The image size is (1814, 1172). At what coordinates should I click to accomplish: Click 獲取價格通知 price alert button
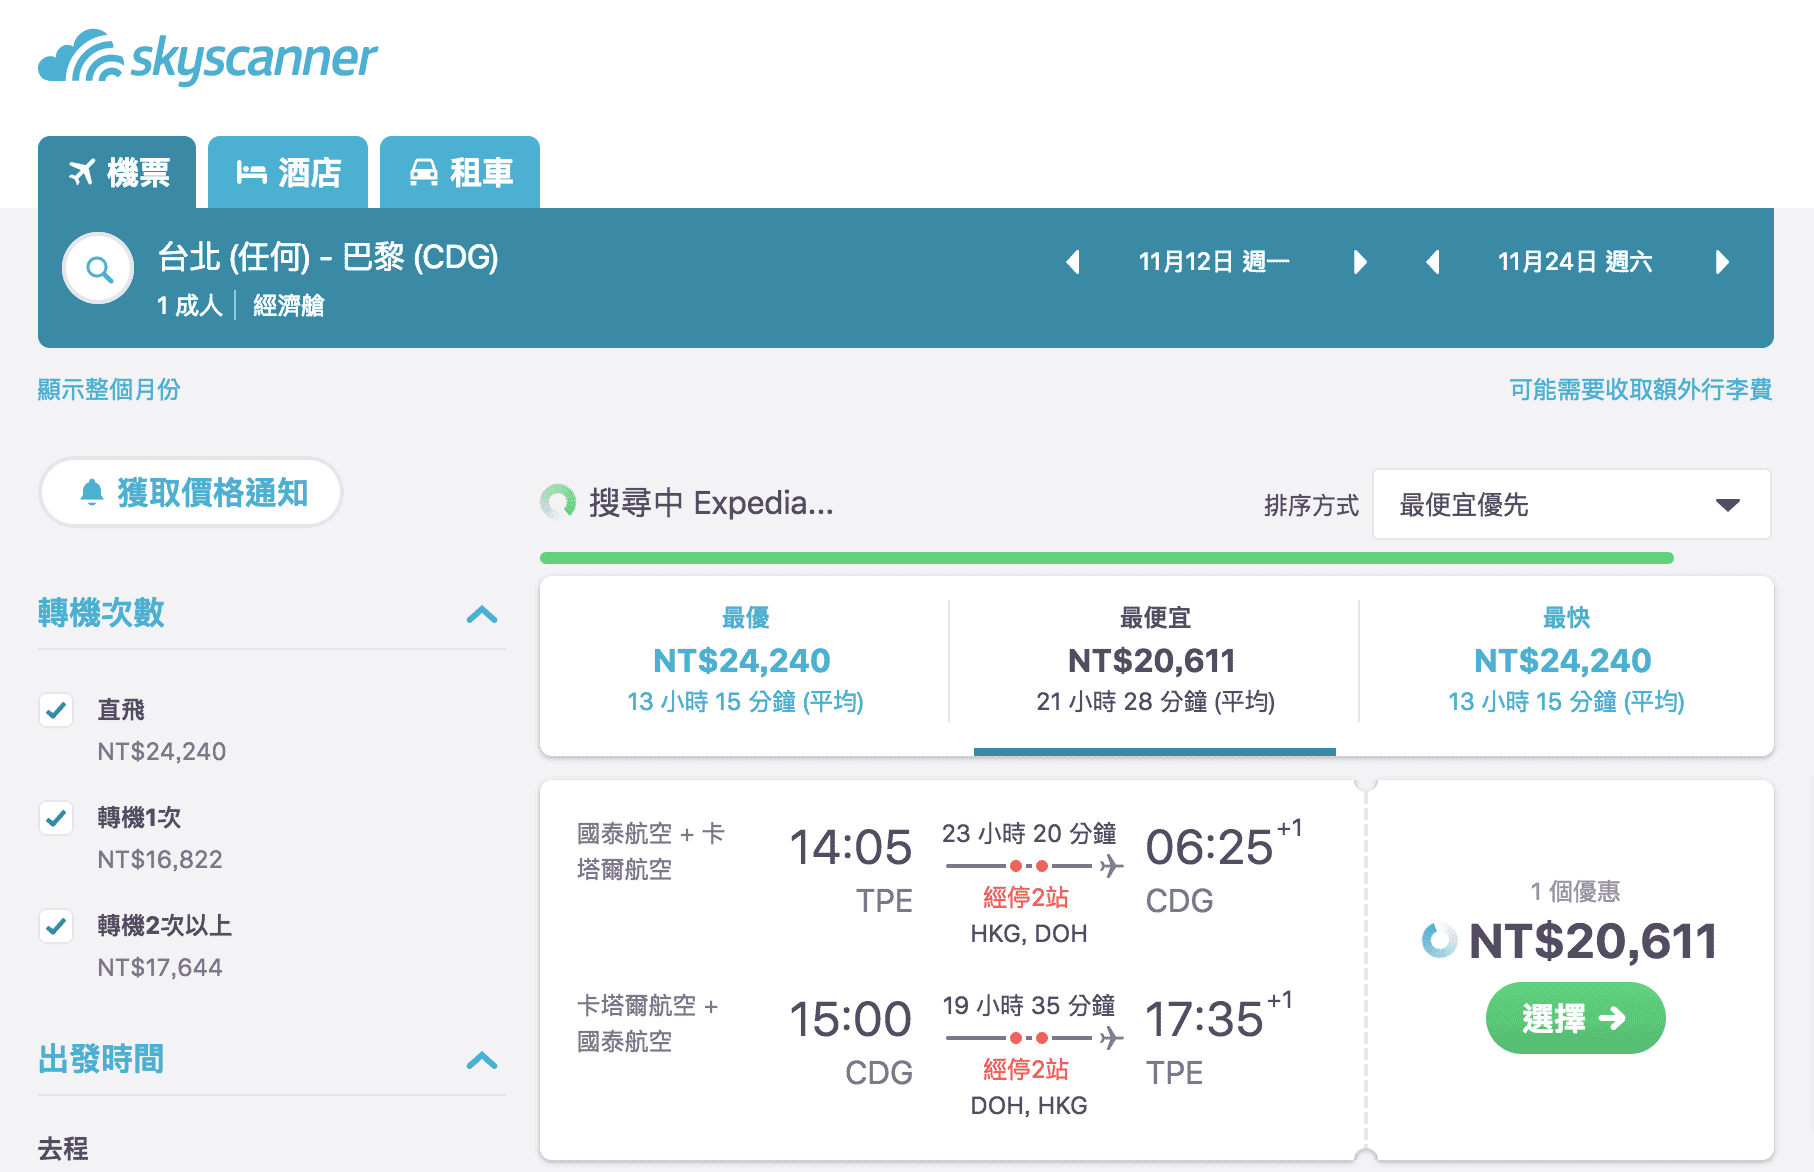tap(191, 492)
